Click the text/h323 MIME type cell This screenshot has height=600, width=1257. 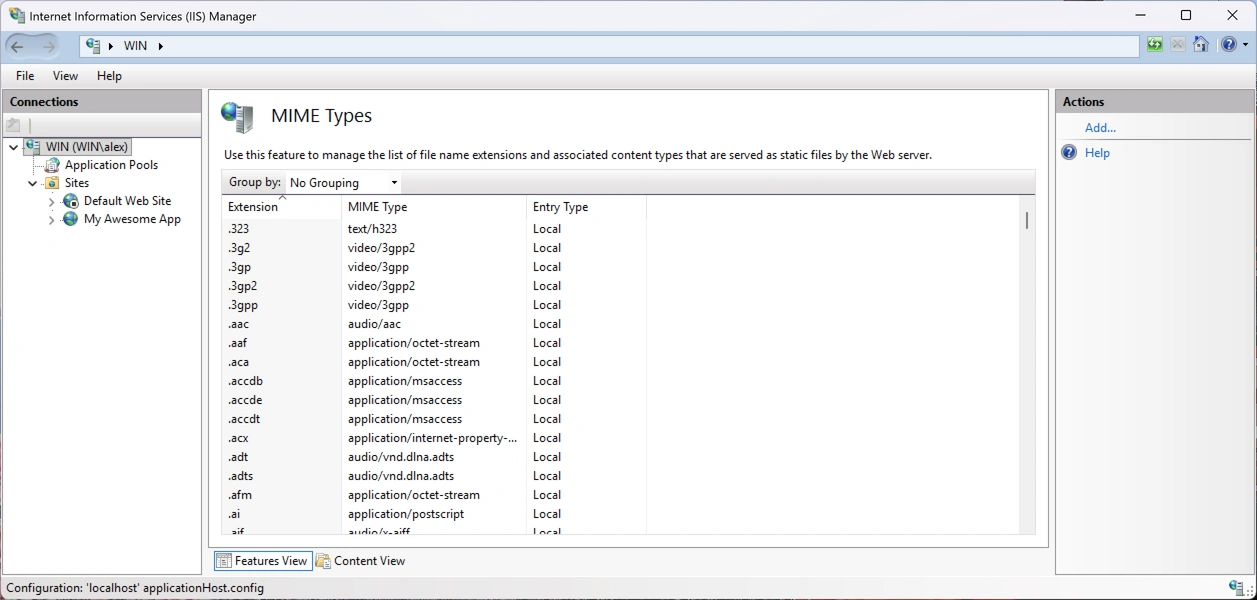point(372,229)
